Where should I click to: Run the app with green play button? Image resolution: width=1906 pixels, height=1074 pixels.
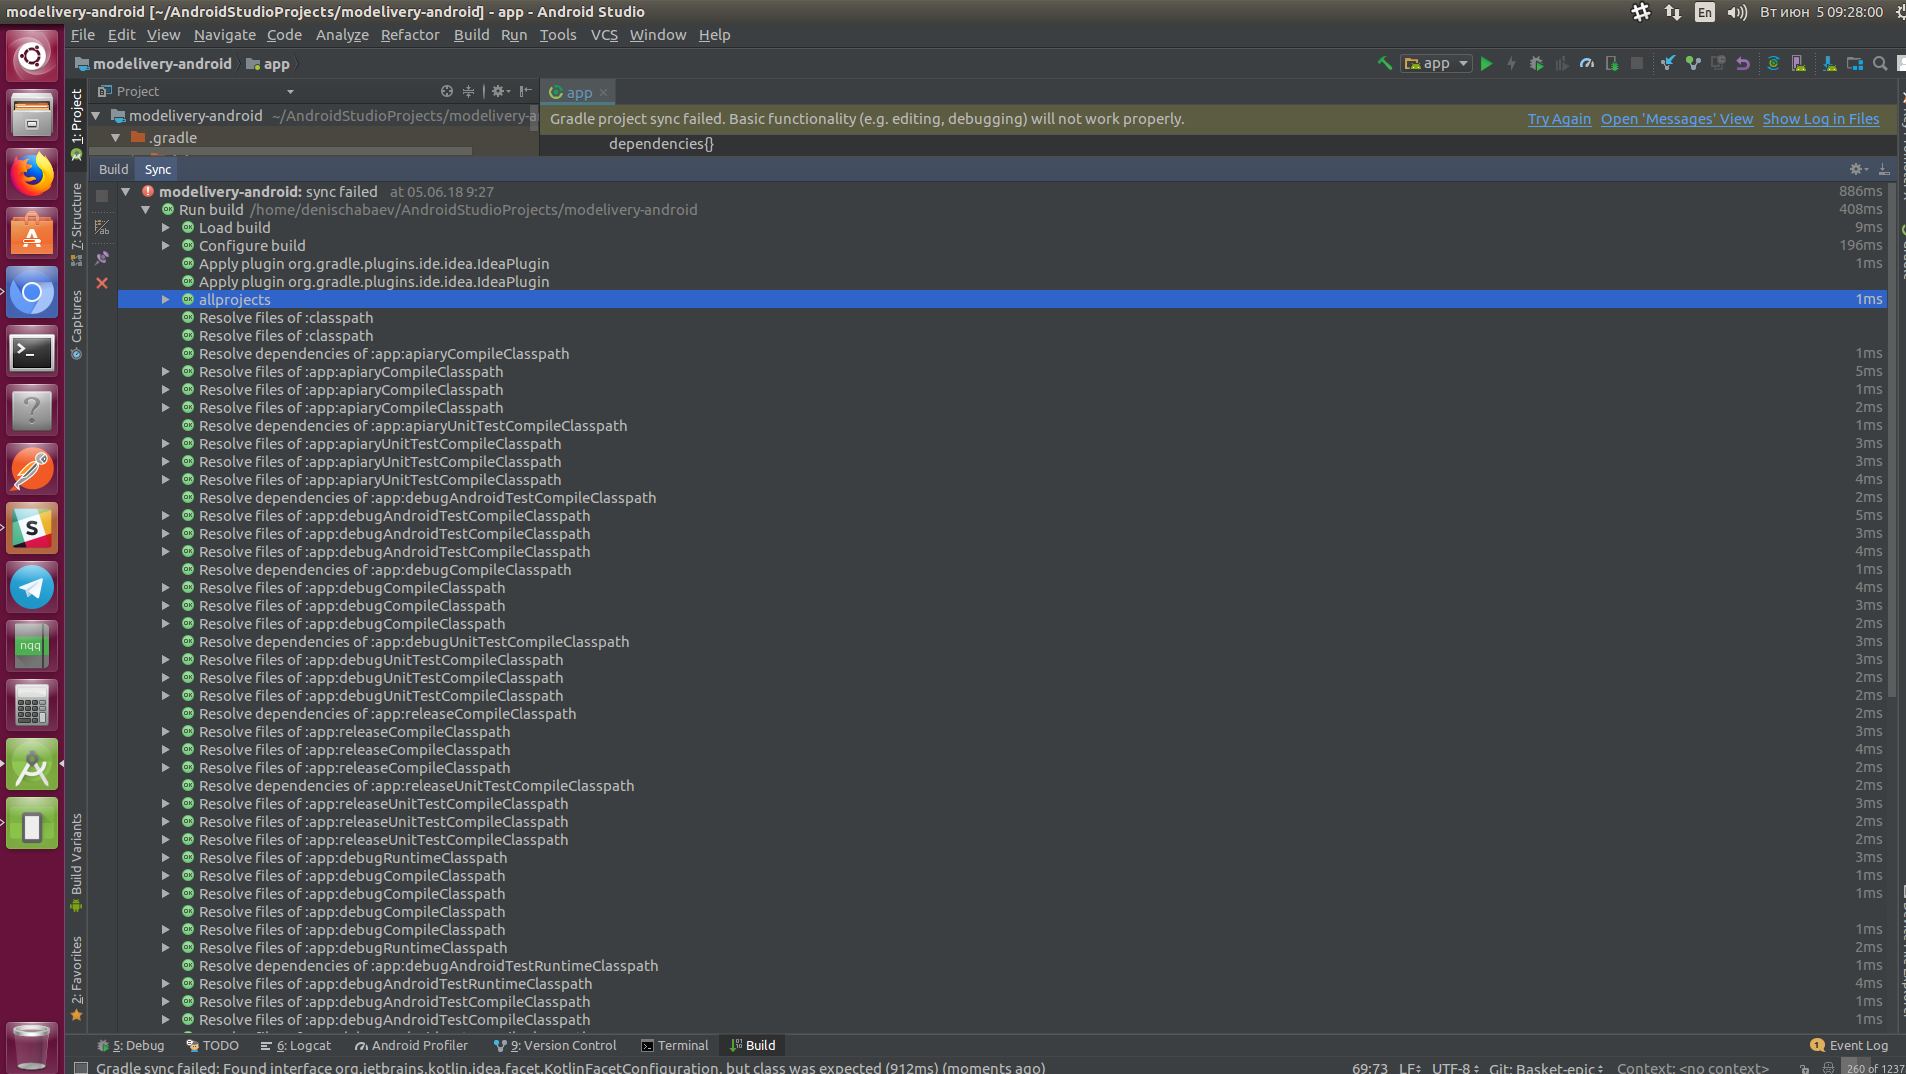point(1486,63)
